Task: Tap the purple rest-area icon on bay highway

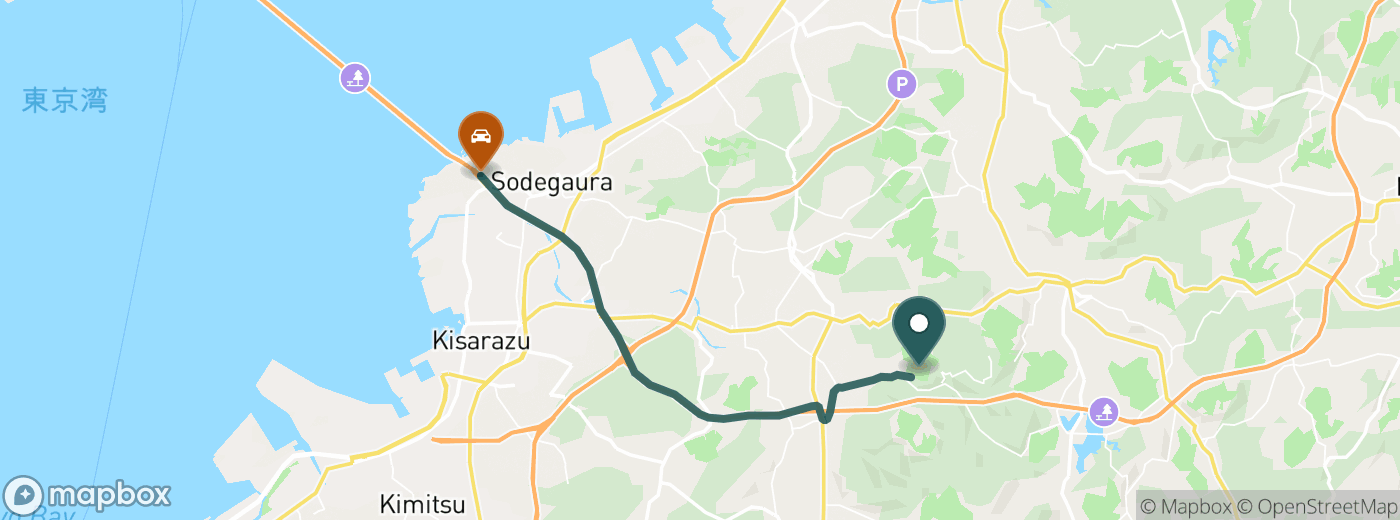Action: pos(354,77)
